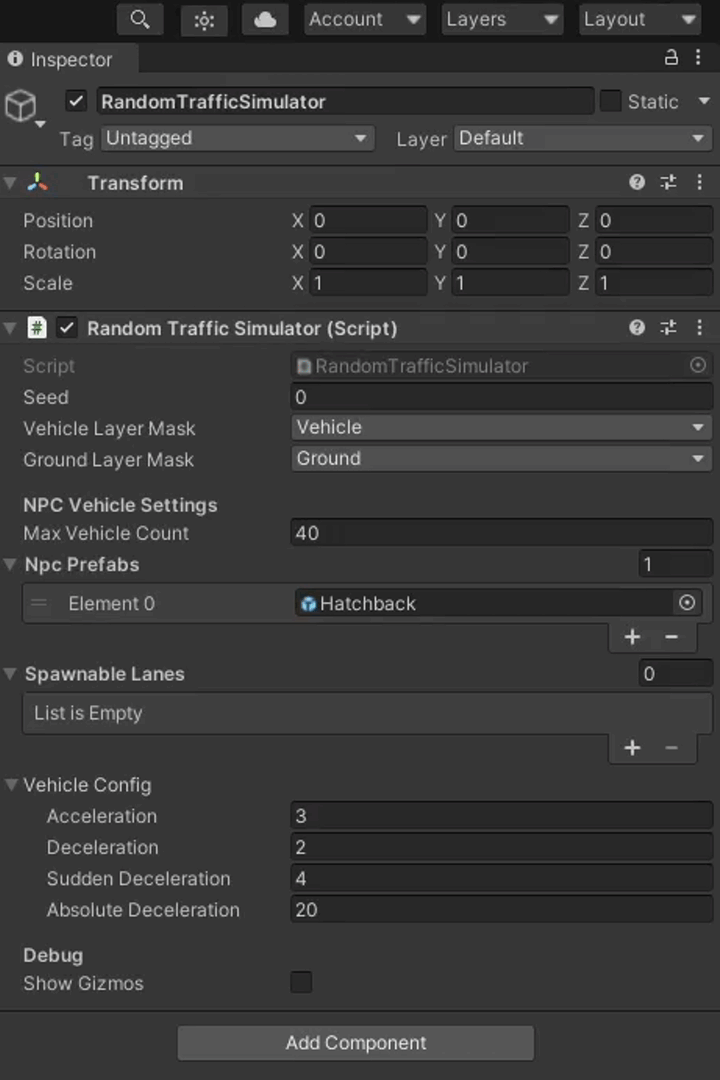
Task: Collapse the Vehicle Config foldout
Action: [11, 785]
